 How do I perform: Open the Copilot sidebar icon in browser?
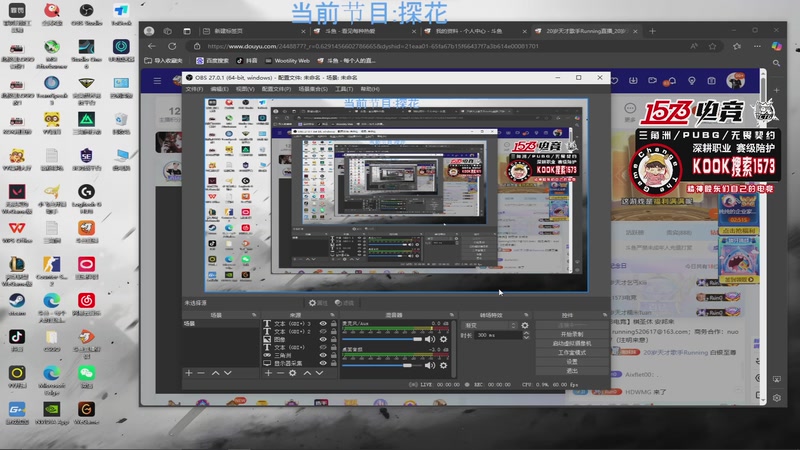coord(777,46)
